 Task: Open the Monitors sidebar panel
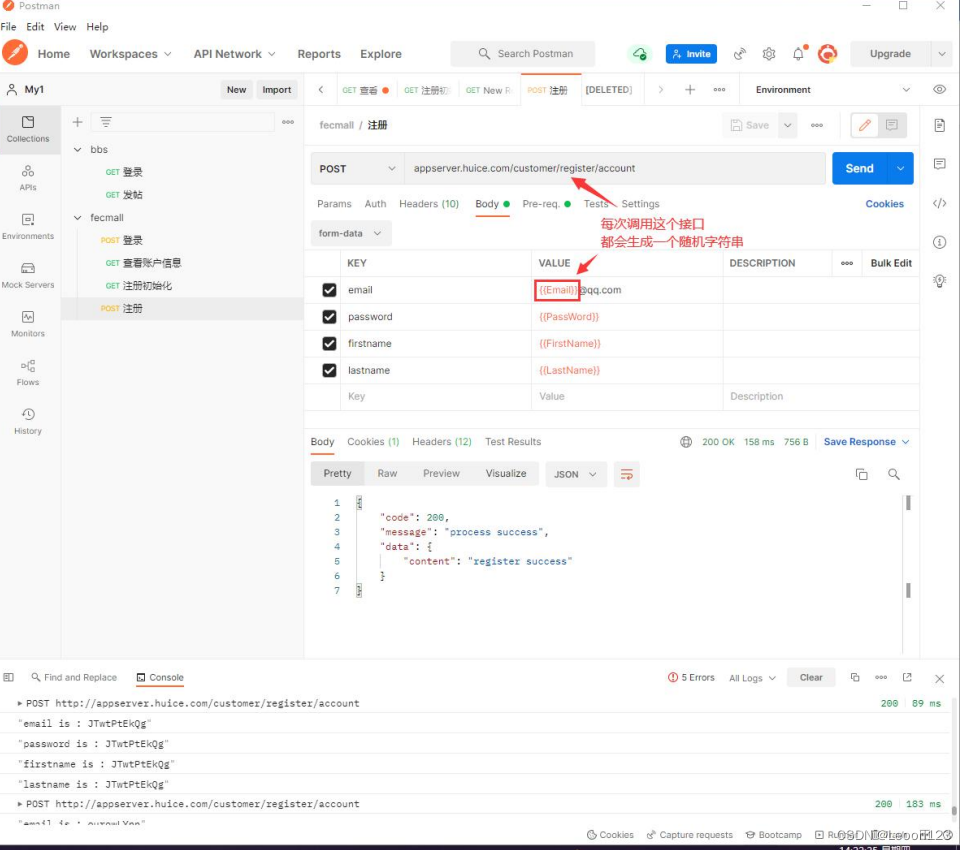(28, 324)
